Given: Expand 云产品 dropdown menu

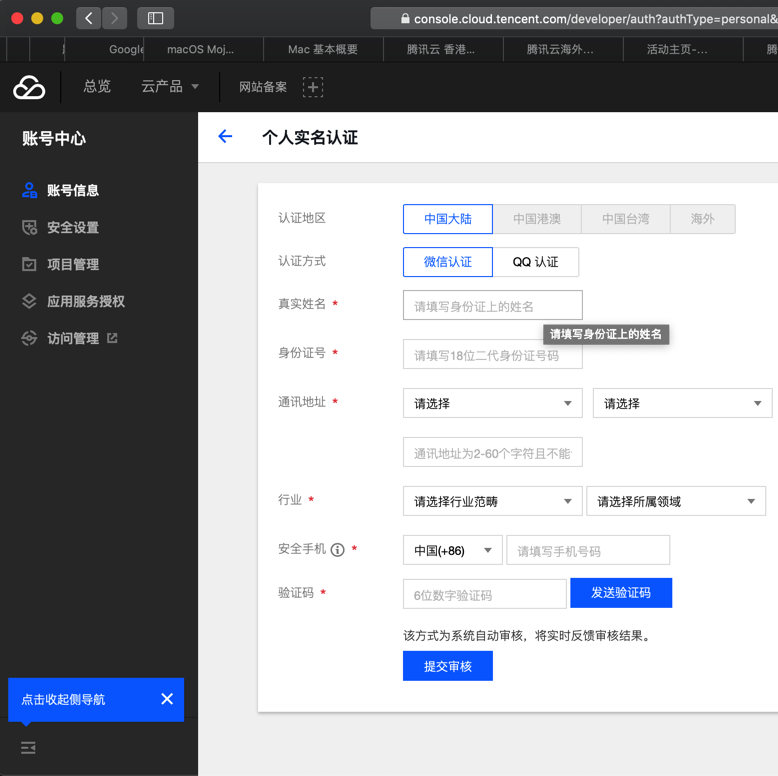Looking at the screenshot, I should coord(170,86).
